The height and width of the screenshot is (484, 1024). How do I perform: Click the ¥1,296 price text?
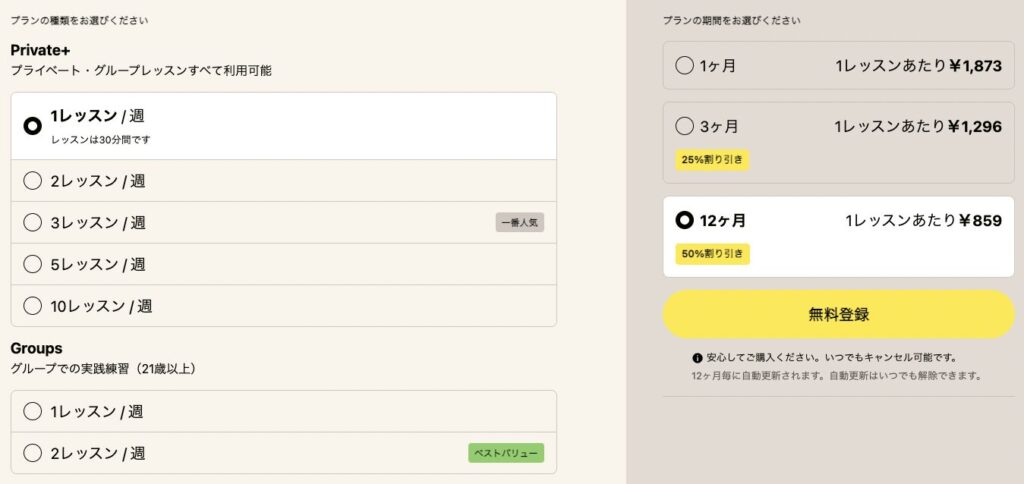coord(974,127)
